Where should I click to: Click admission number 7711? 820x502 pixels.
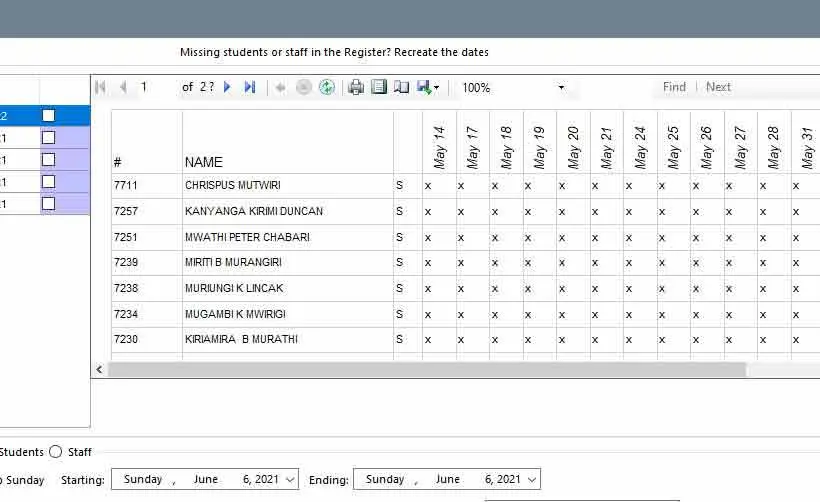[x=126, y=185]
